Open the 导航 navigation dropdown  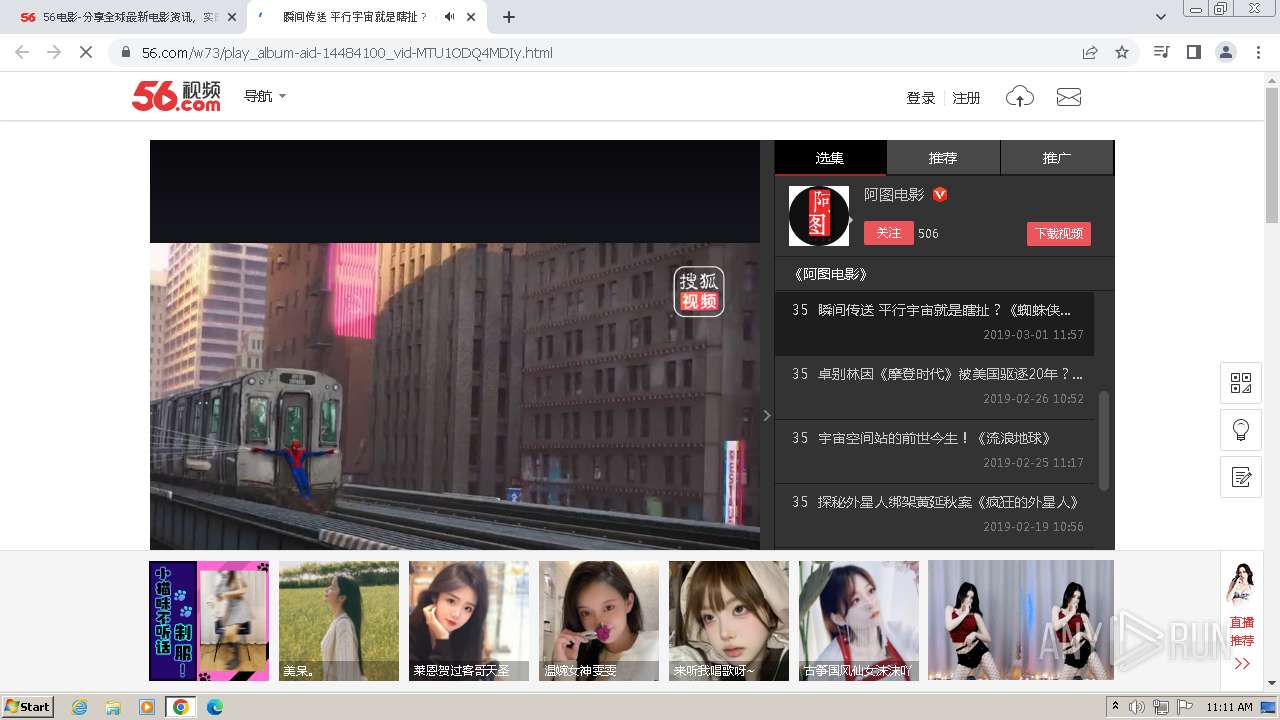click(265, 96)
